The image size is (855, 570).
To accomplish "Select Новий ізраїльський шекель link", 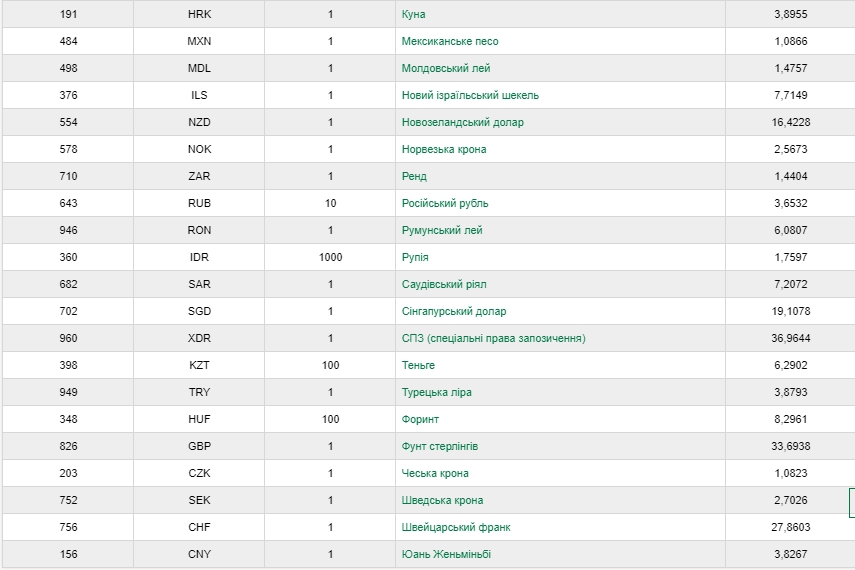I will point(470,95).
